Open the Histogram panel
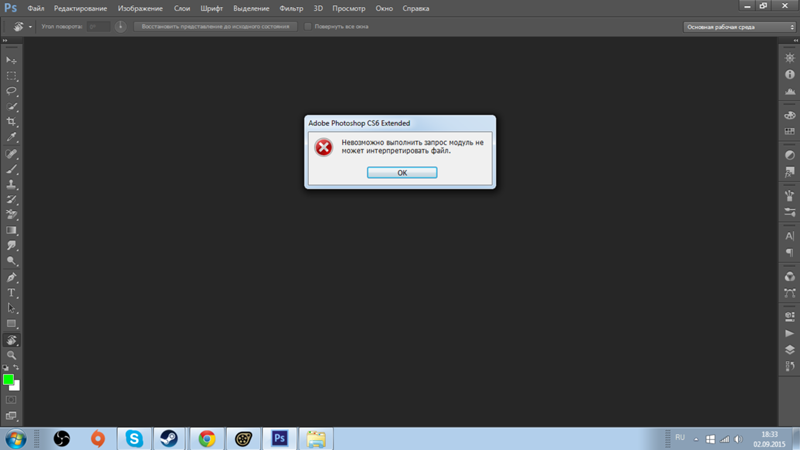 (790, 91)
